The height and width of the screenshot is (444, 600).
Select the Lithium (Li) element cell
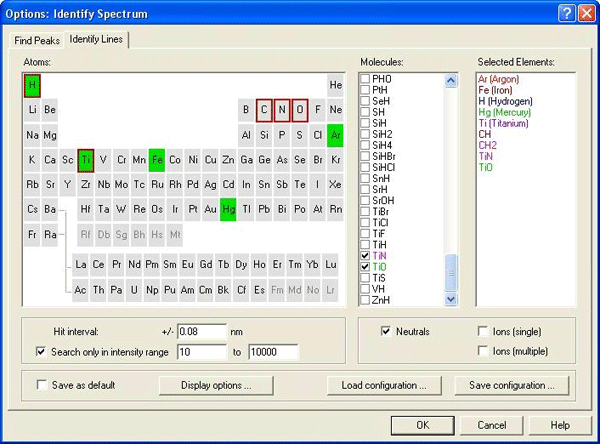32,110
